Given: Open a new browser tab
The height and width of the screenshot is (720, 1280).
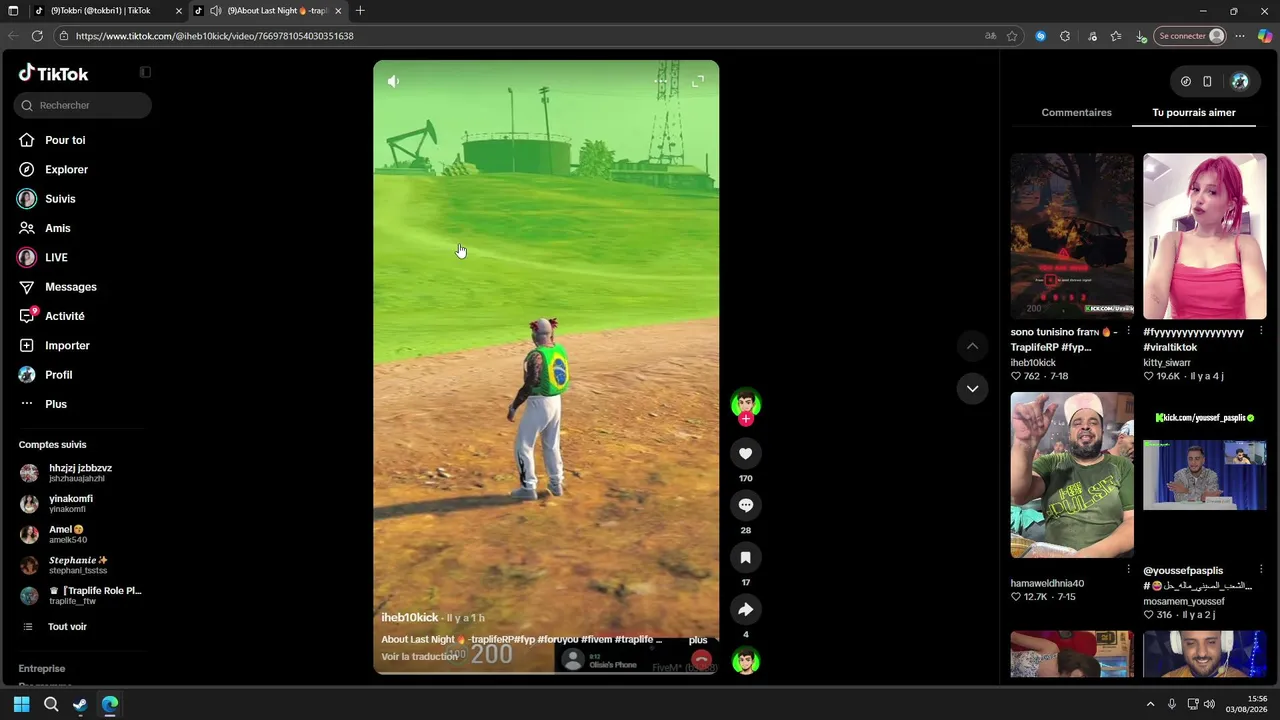Looking at the screenshot, I should tap(360, 11).
